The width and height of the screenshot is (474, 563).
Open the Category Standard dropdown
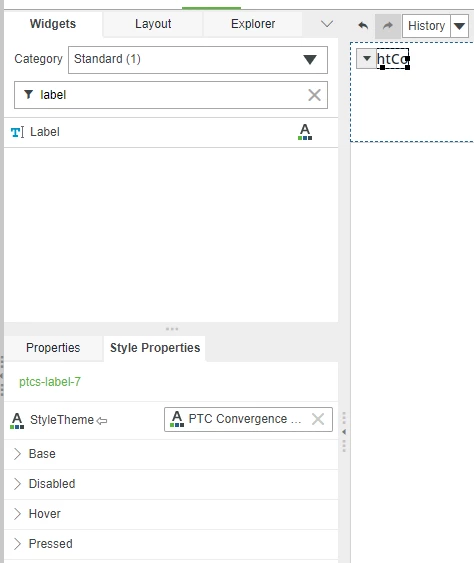(198, 60)
